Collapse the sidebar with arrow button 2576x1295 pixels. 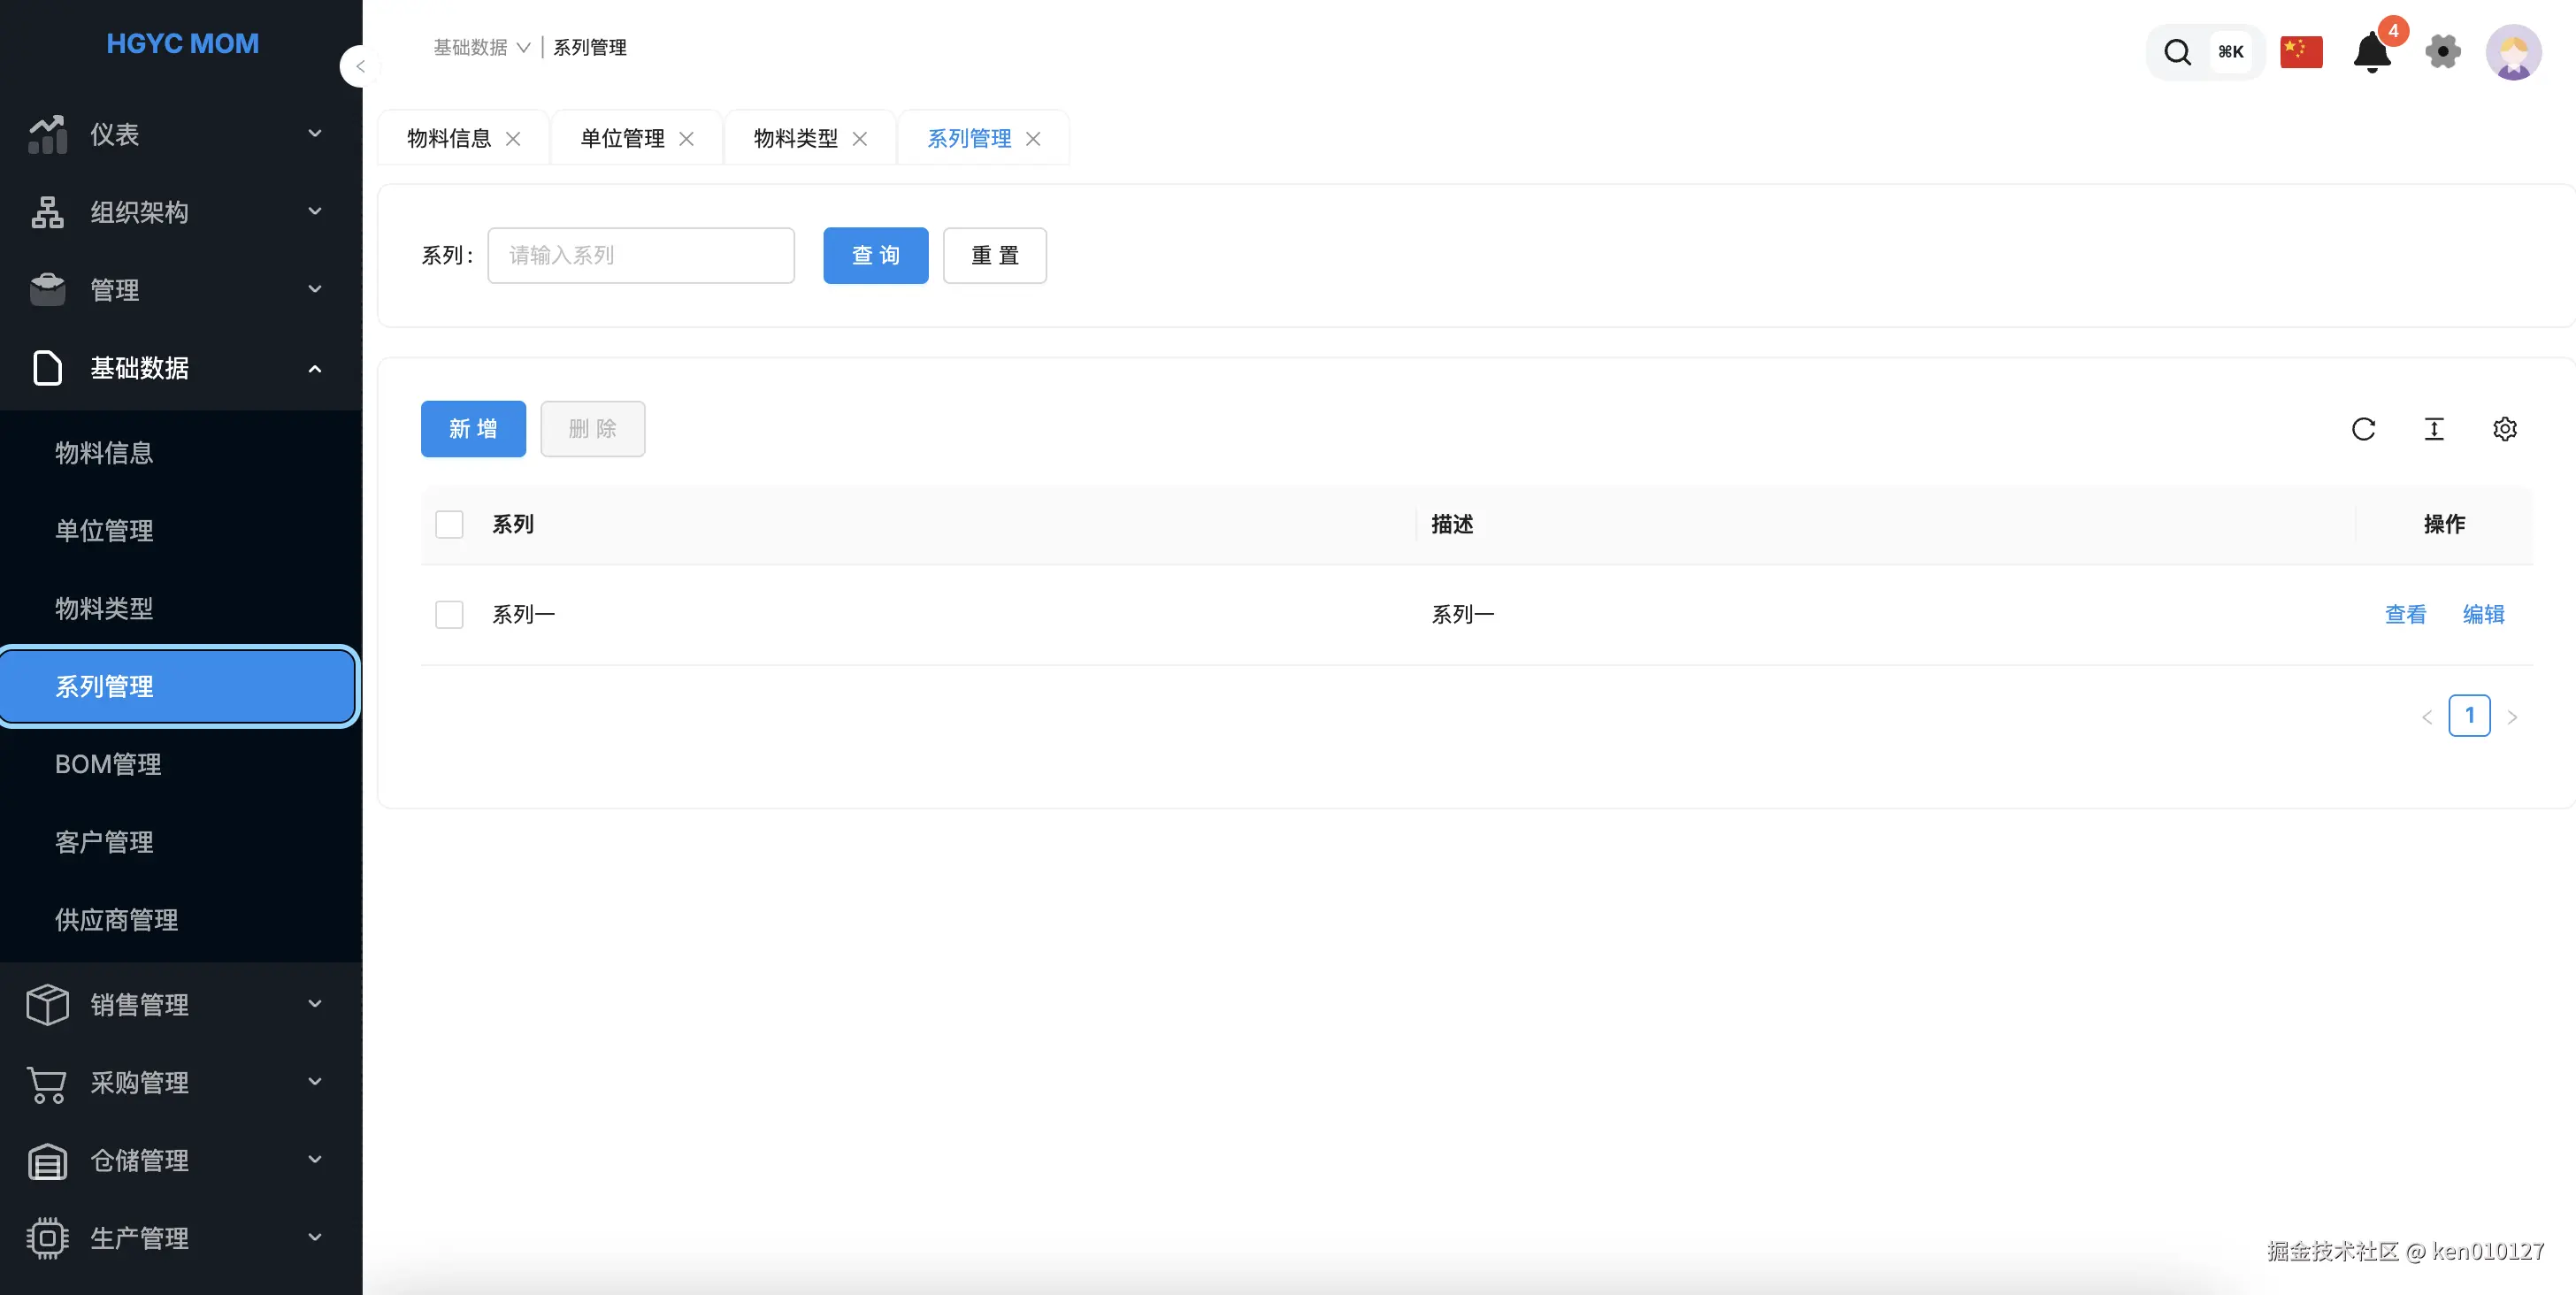pyautogui.click(x=359, y=67)
